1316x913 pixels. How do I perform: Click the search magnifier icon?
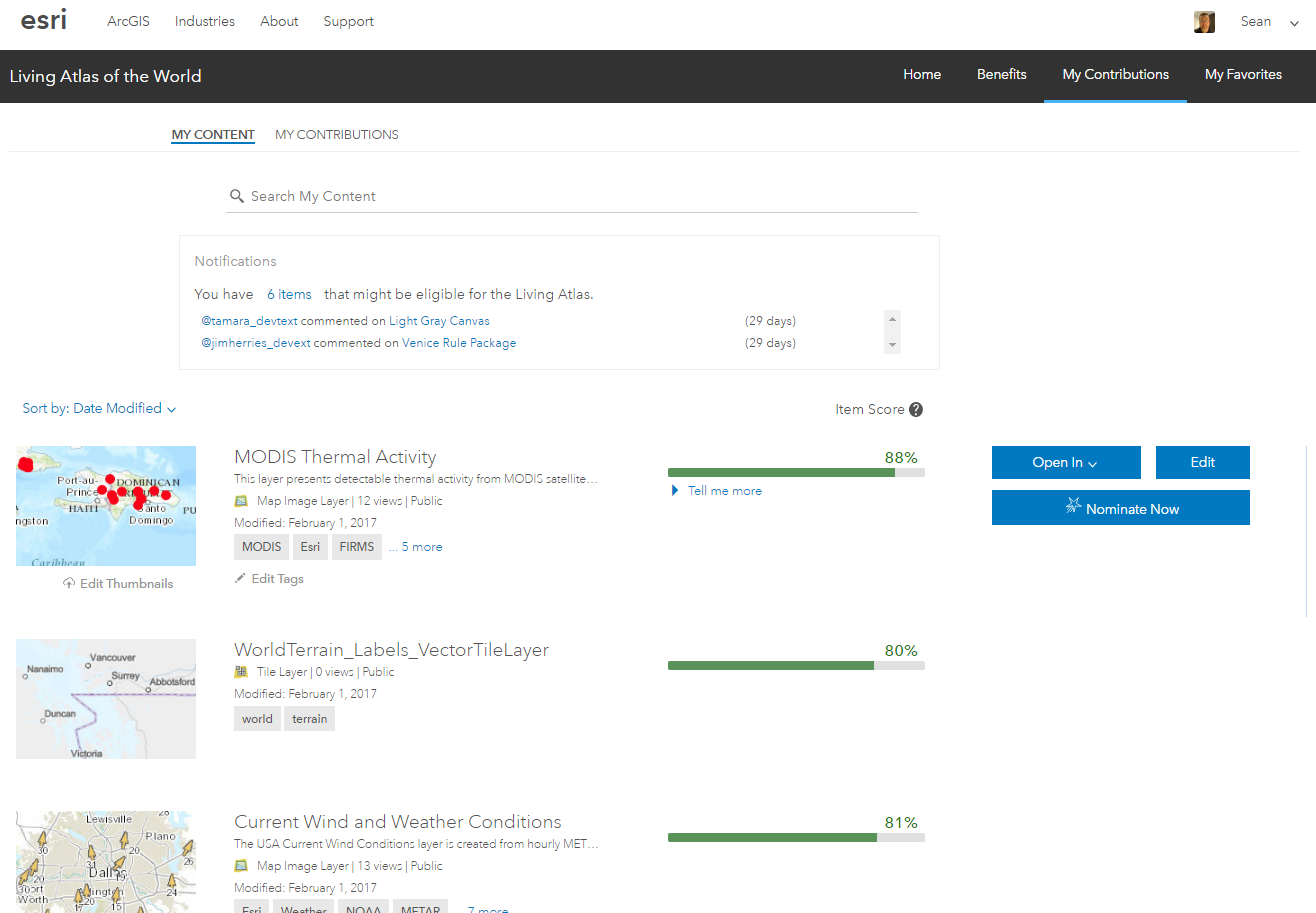click(237, 197)
